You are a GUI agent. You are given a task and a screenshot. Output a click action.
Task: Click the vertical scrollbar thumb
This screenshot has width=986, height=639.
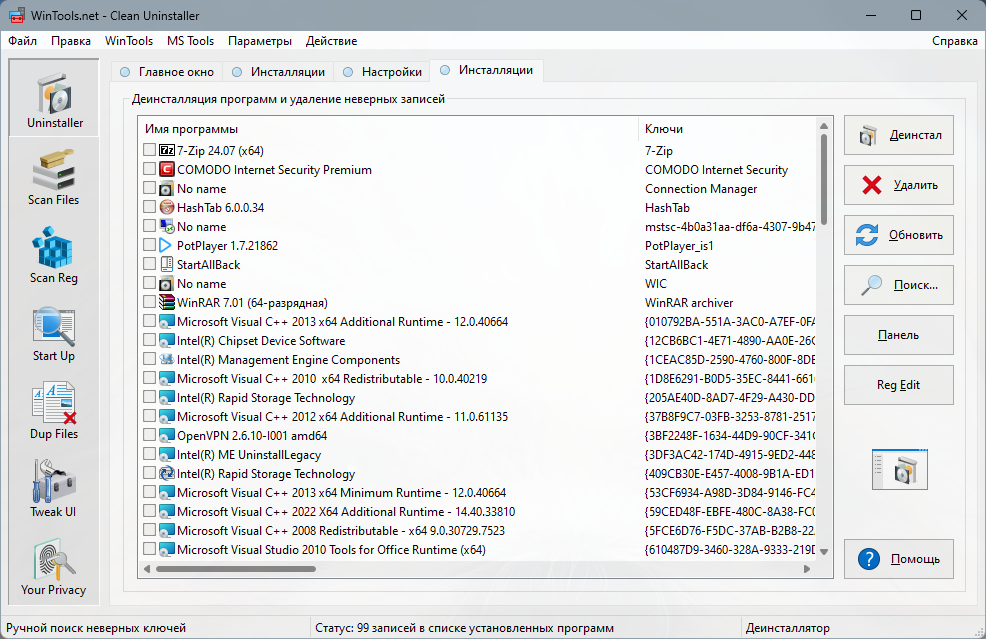824,179
